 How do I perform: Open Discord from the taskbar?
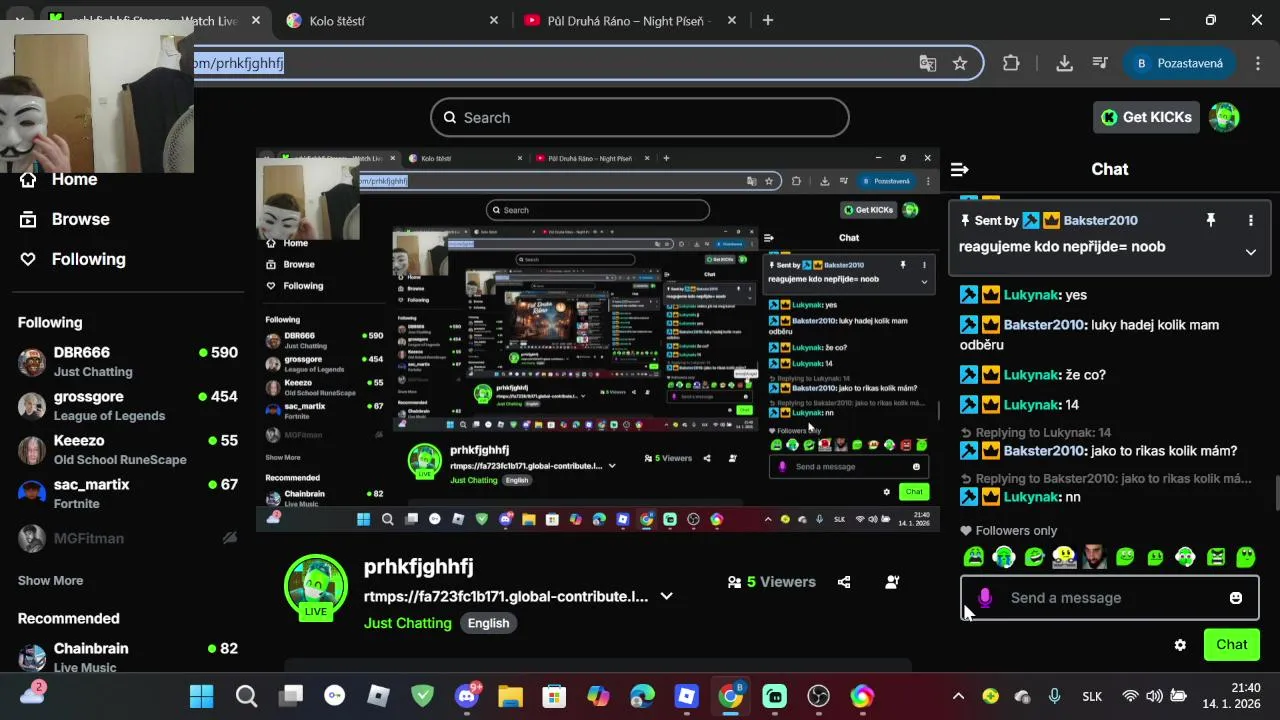(x=467, y=696)
